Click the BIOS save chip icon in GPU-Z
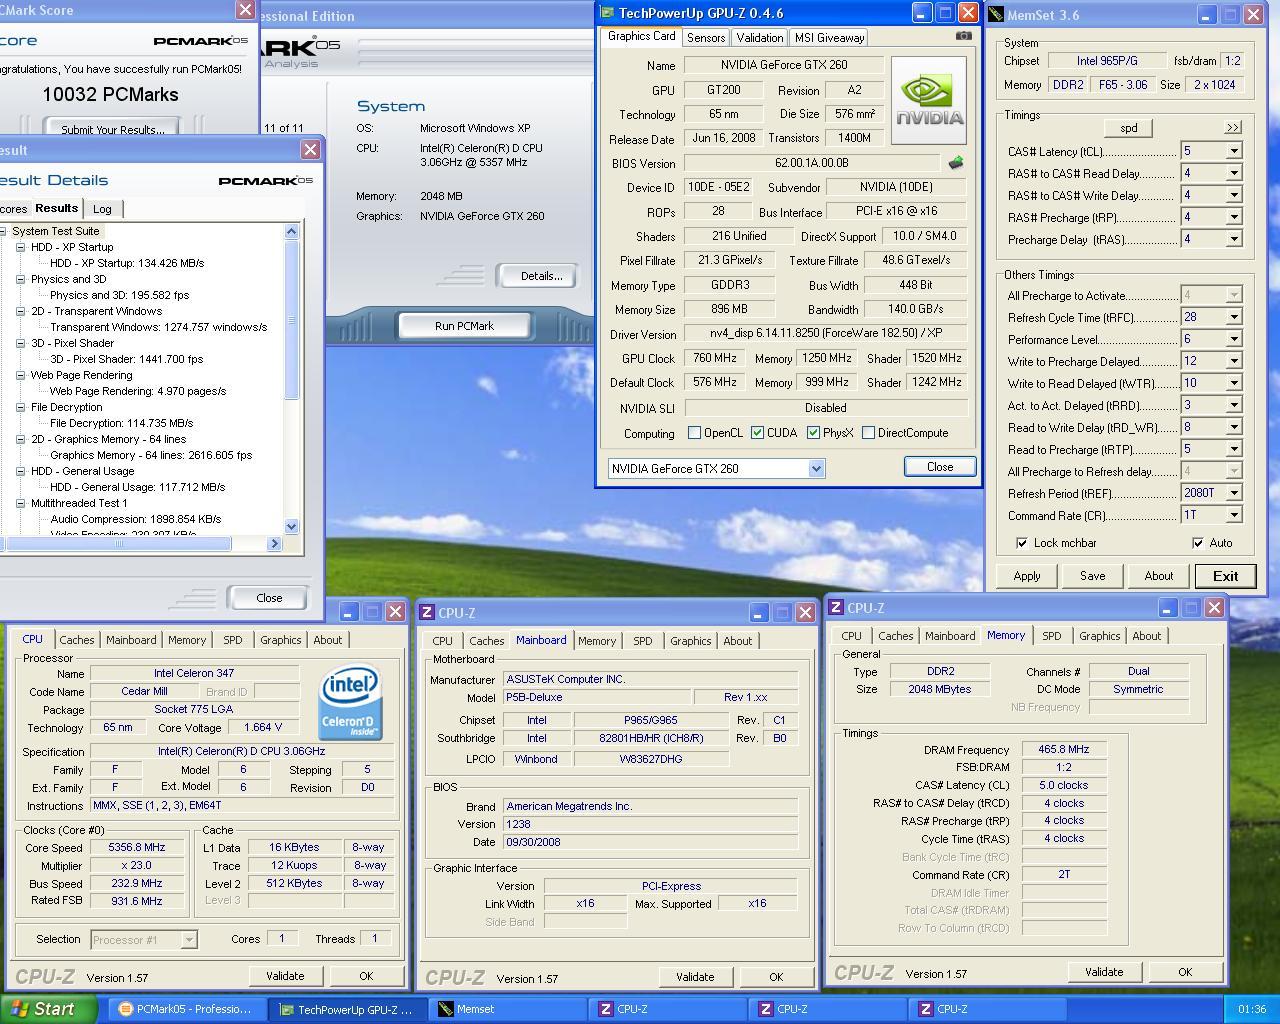1280x1024 pixels. (x=956, y=163)
